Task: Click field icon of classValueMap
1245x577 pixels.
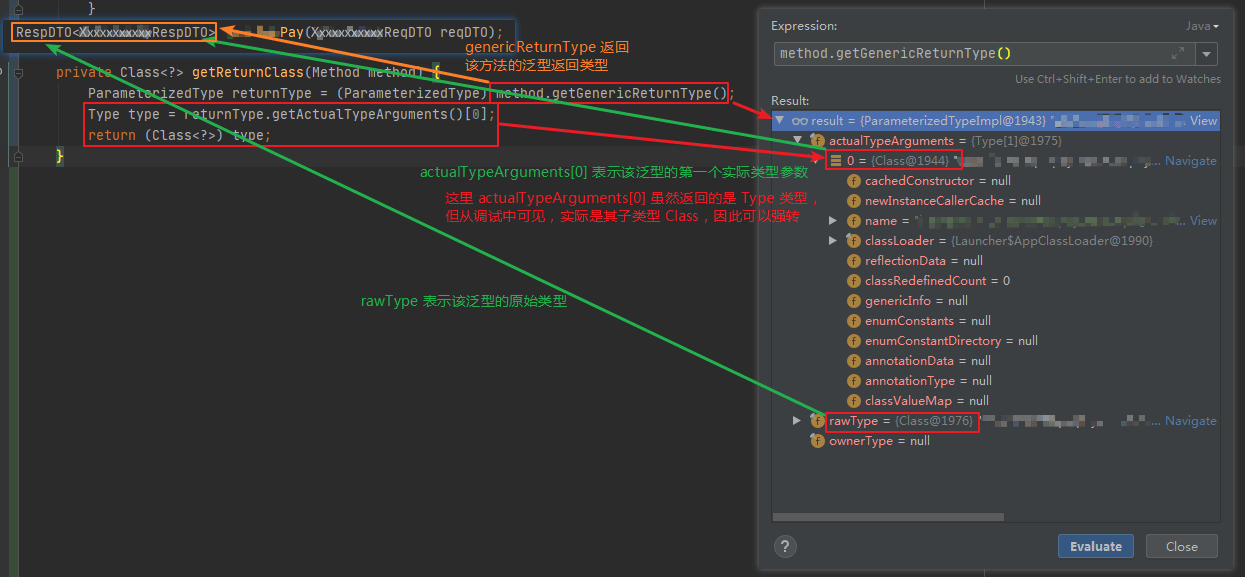Action: point(853,401)
